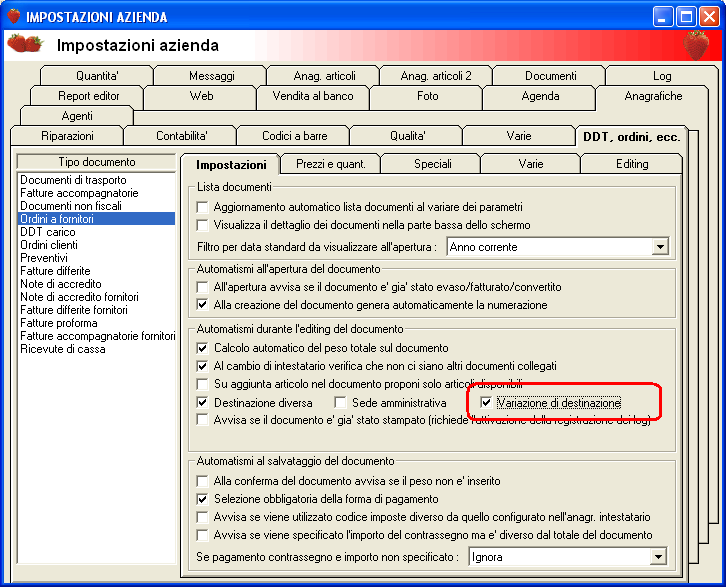This screenshot has height=587, width=726.
Task: Check Avvisa se importo contrassegno diverso dal totale
Action: 202,535
